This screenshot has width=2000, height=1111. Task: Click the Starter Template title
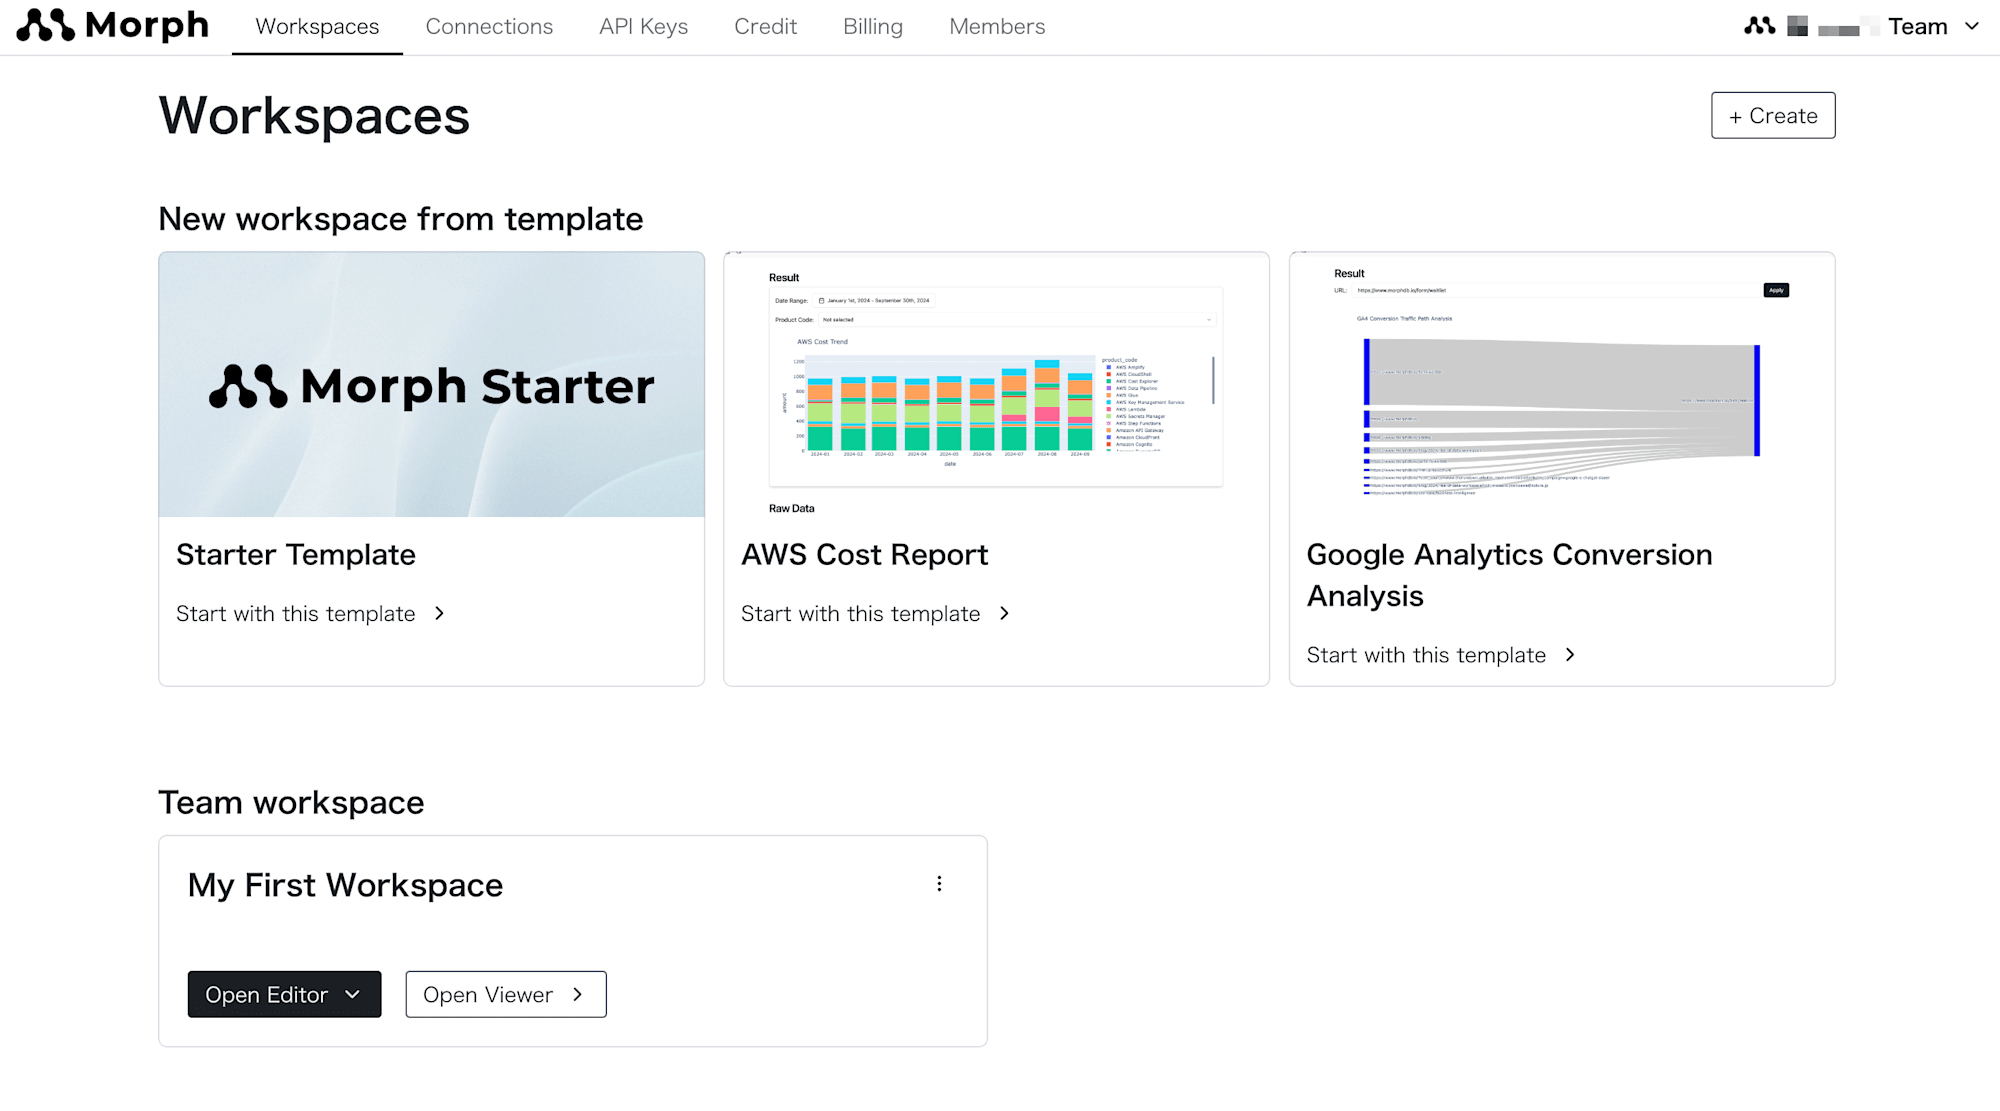[x=296, y=555]
